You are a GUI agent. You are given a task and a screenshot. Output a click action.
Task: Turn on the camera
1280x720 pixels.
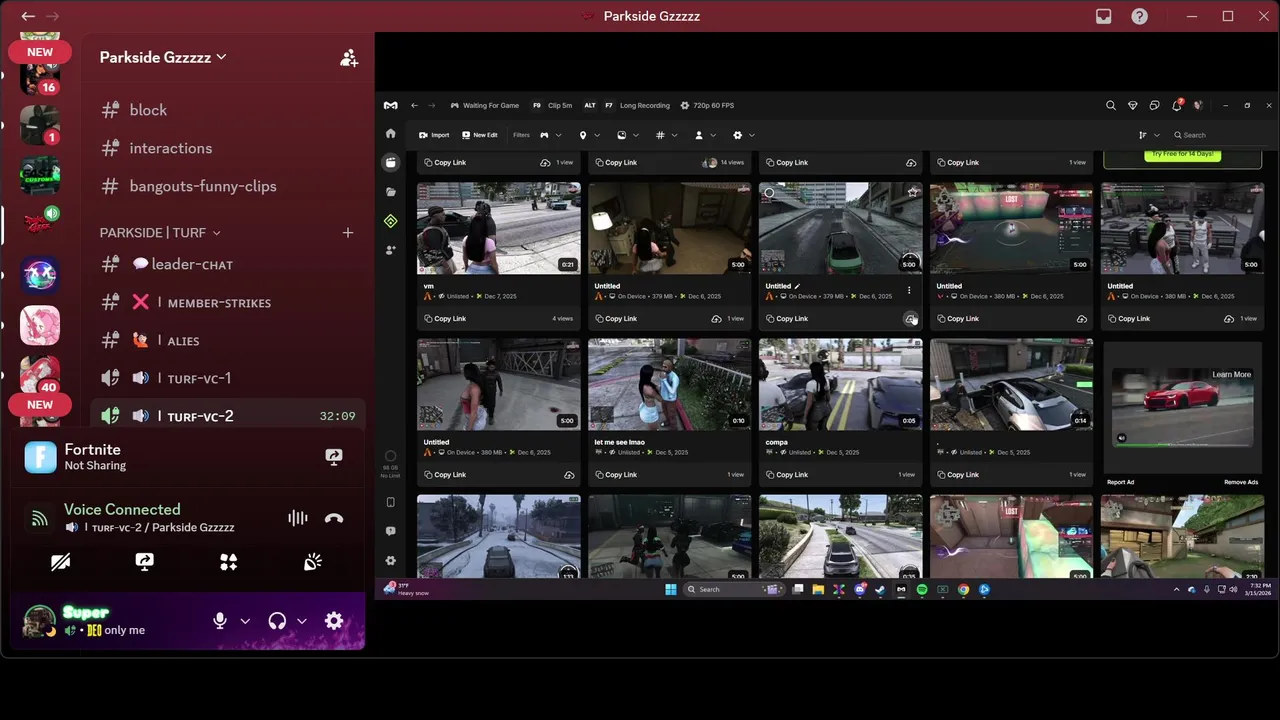click(x=60, y=562)
